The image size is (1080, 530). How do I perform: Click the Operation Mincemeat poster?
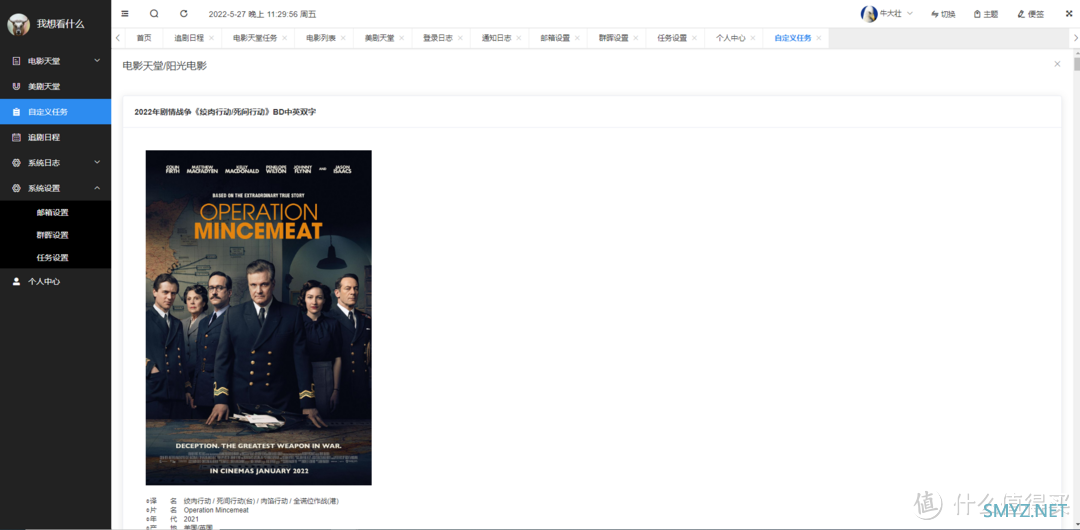click(x=258, y=318)
